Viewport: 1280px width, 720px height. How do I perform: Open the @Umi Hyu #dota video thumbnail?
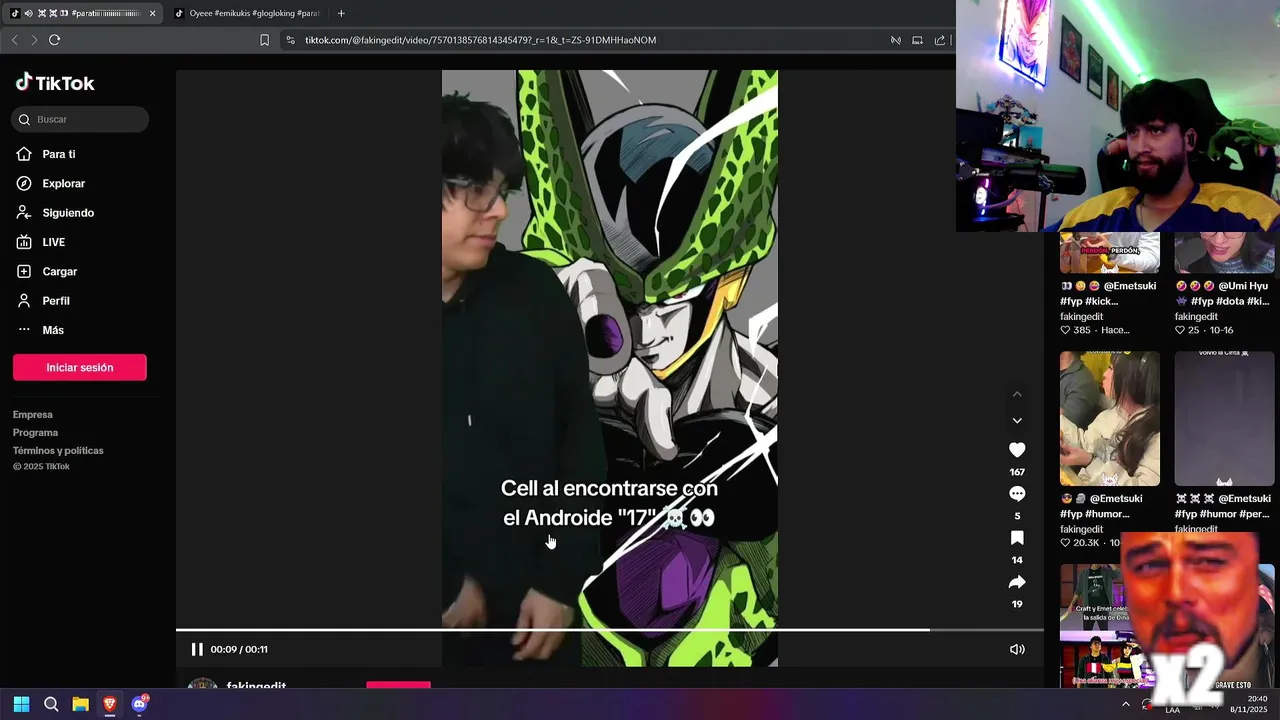pyautogui.click(x=1224, y=253)
